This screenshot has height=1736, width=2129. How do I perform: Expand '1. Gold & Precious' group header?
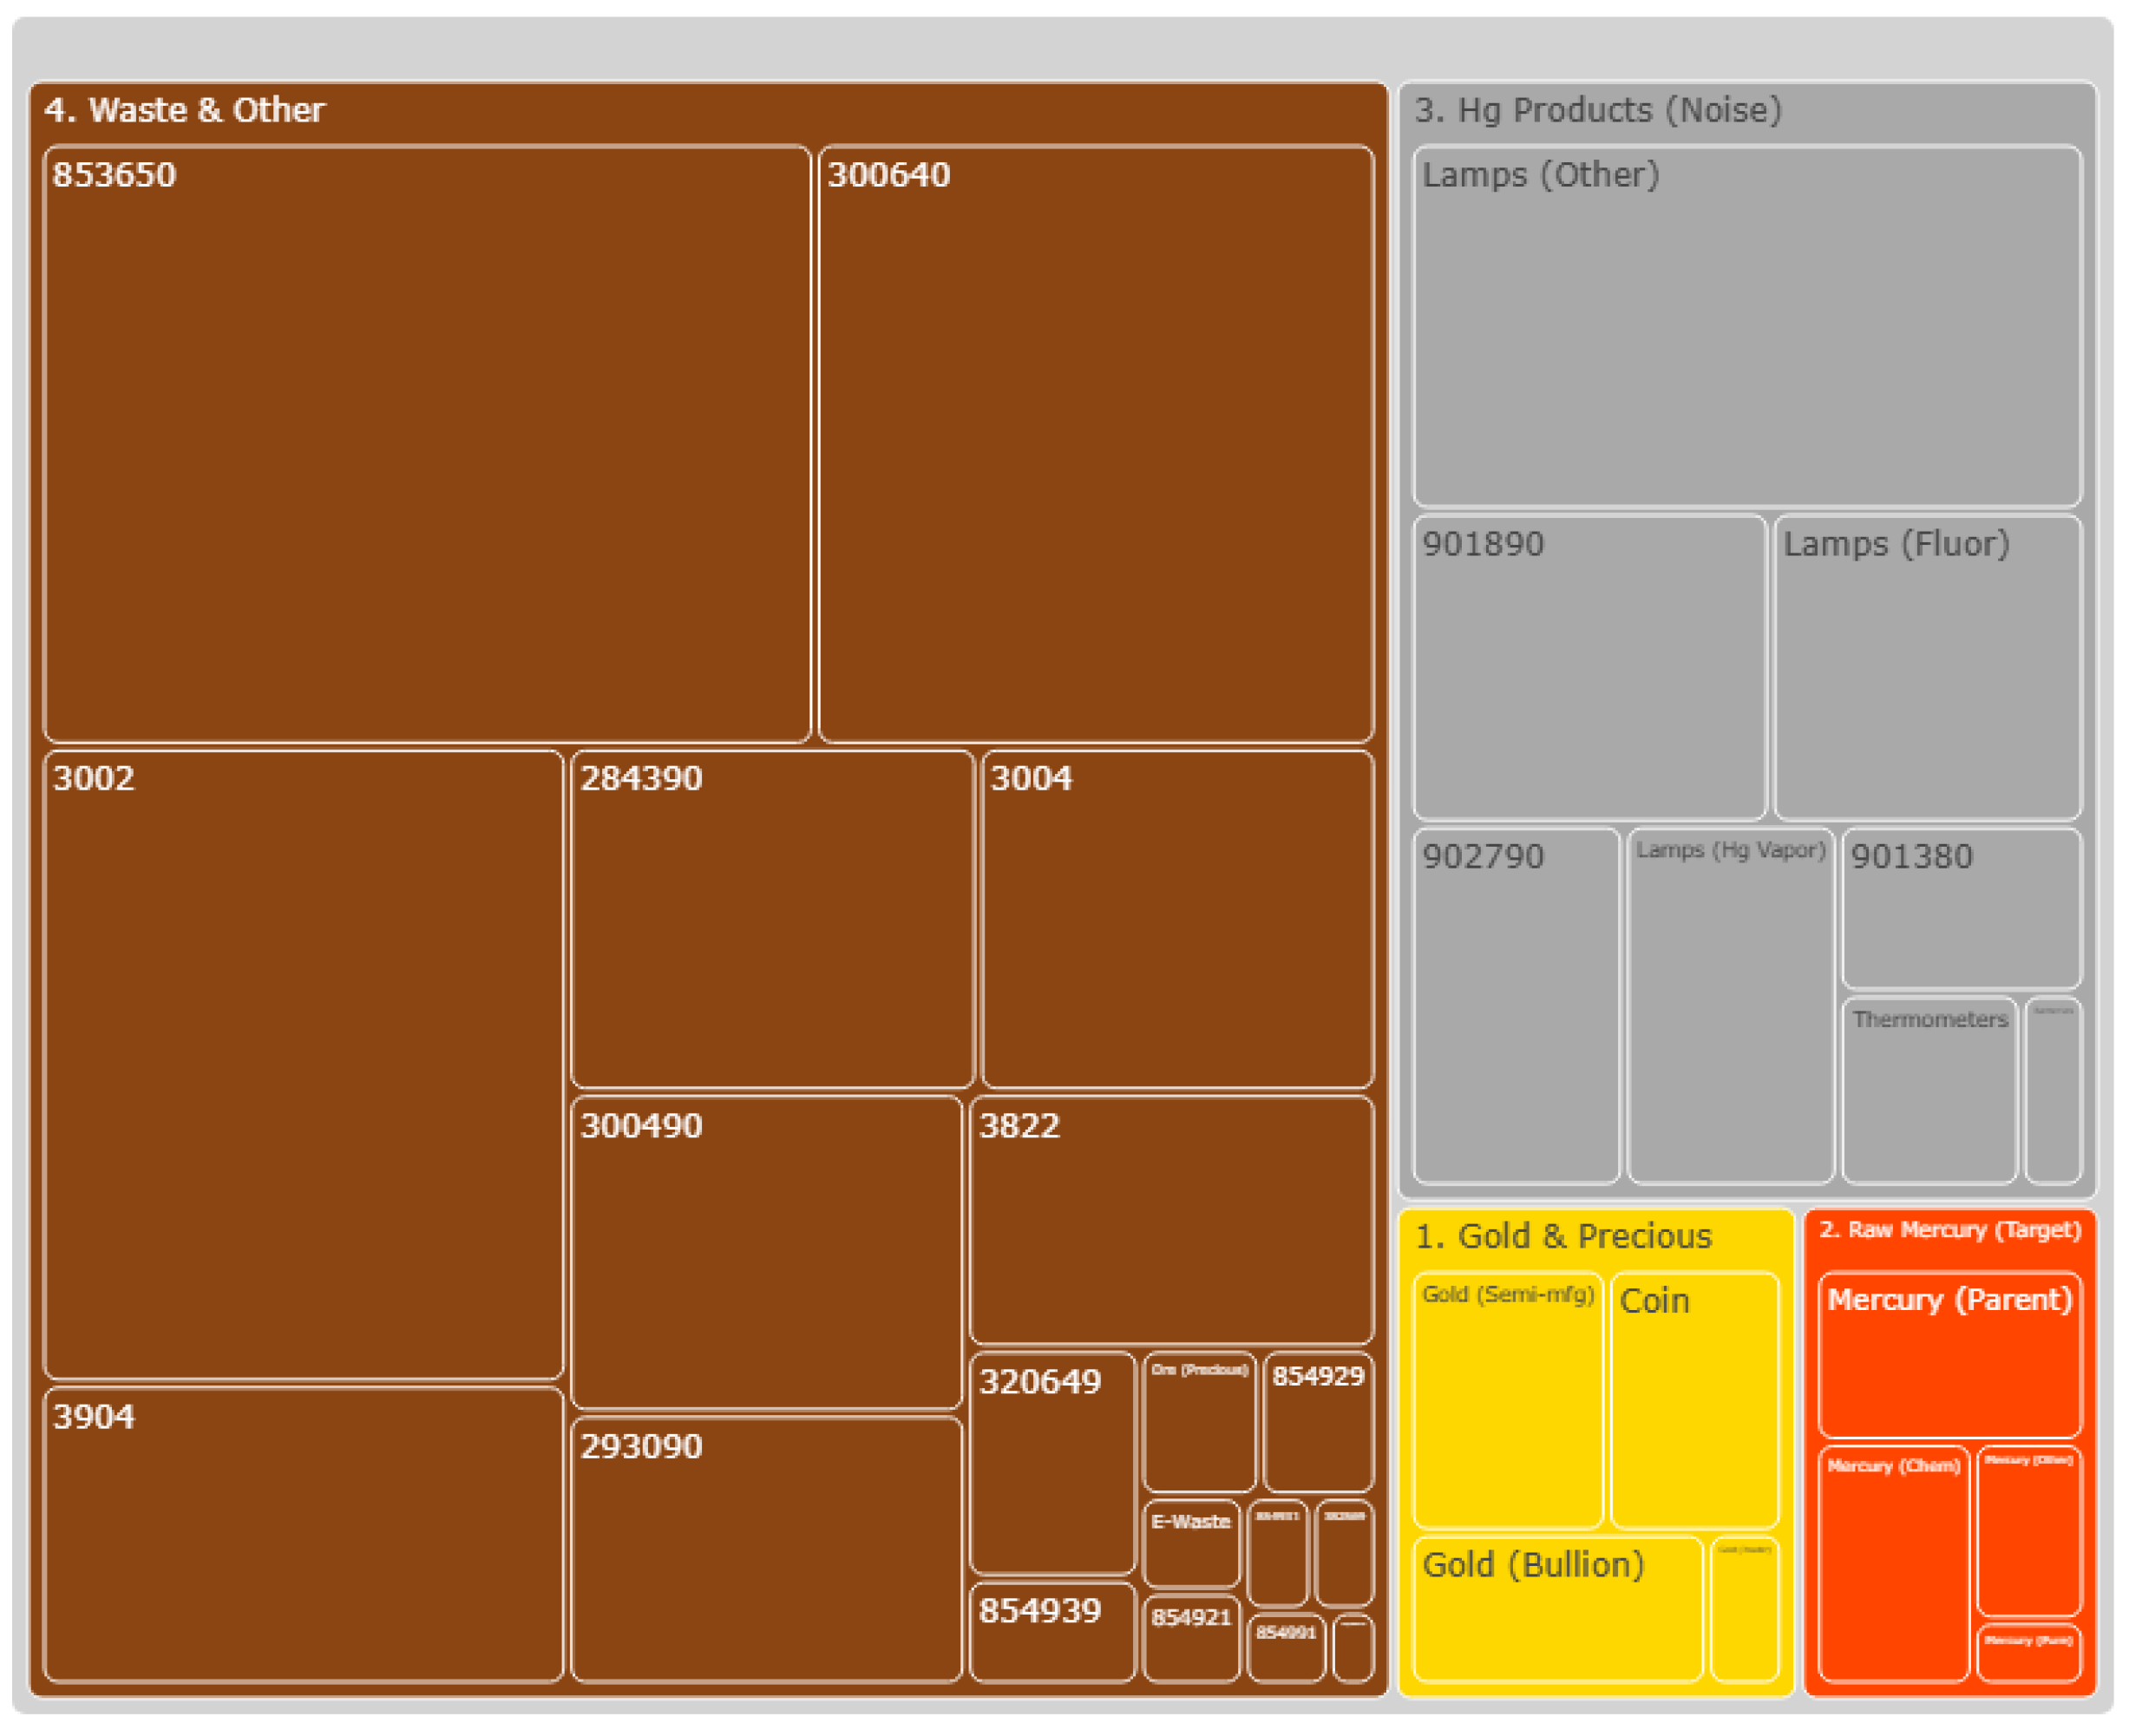click(x=1563, y=1236)
